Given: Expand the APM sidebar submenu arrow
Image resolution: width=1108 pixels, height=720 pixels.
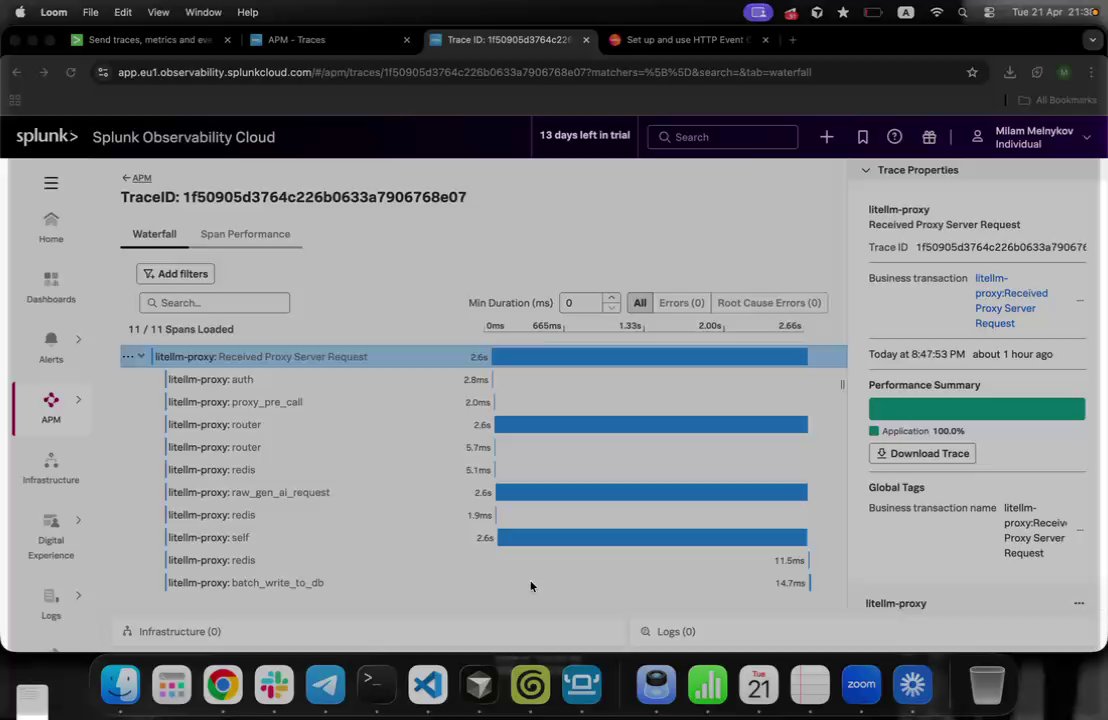Looking at the screenshot, I should click(78, 399).
